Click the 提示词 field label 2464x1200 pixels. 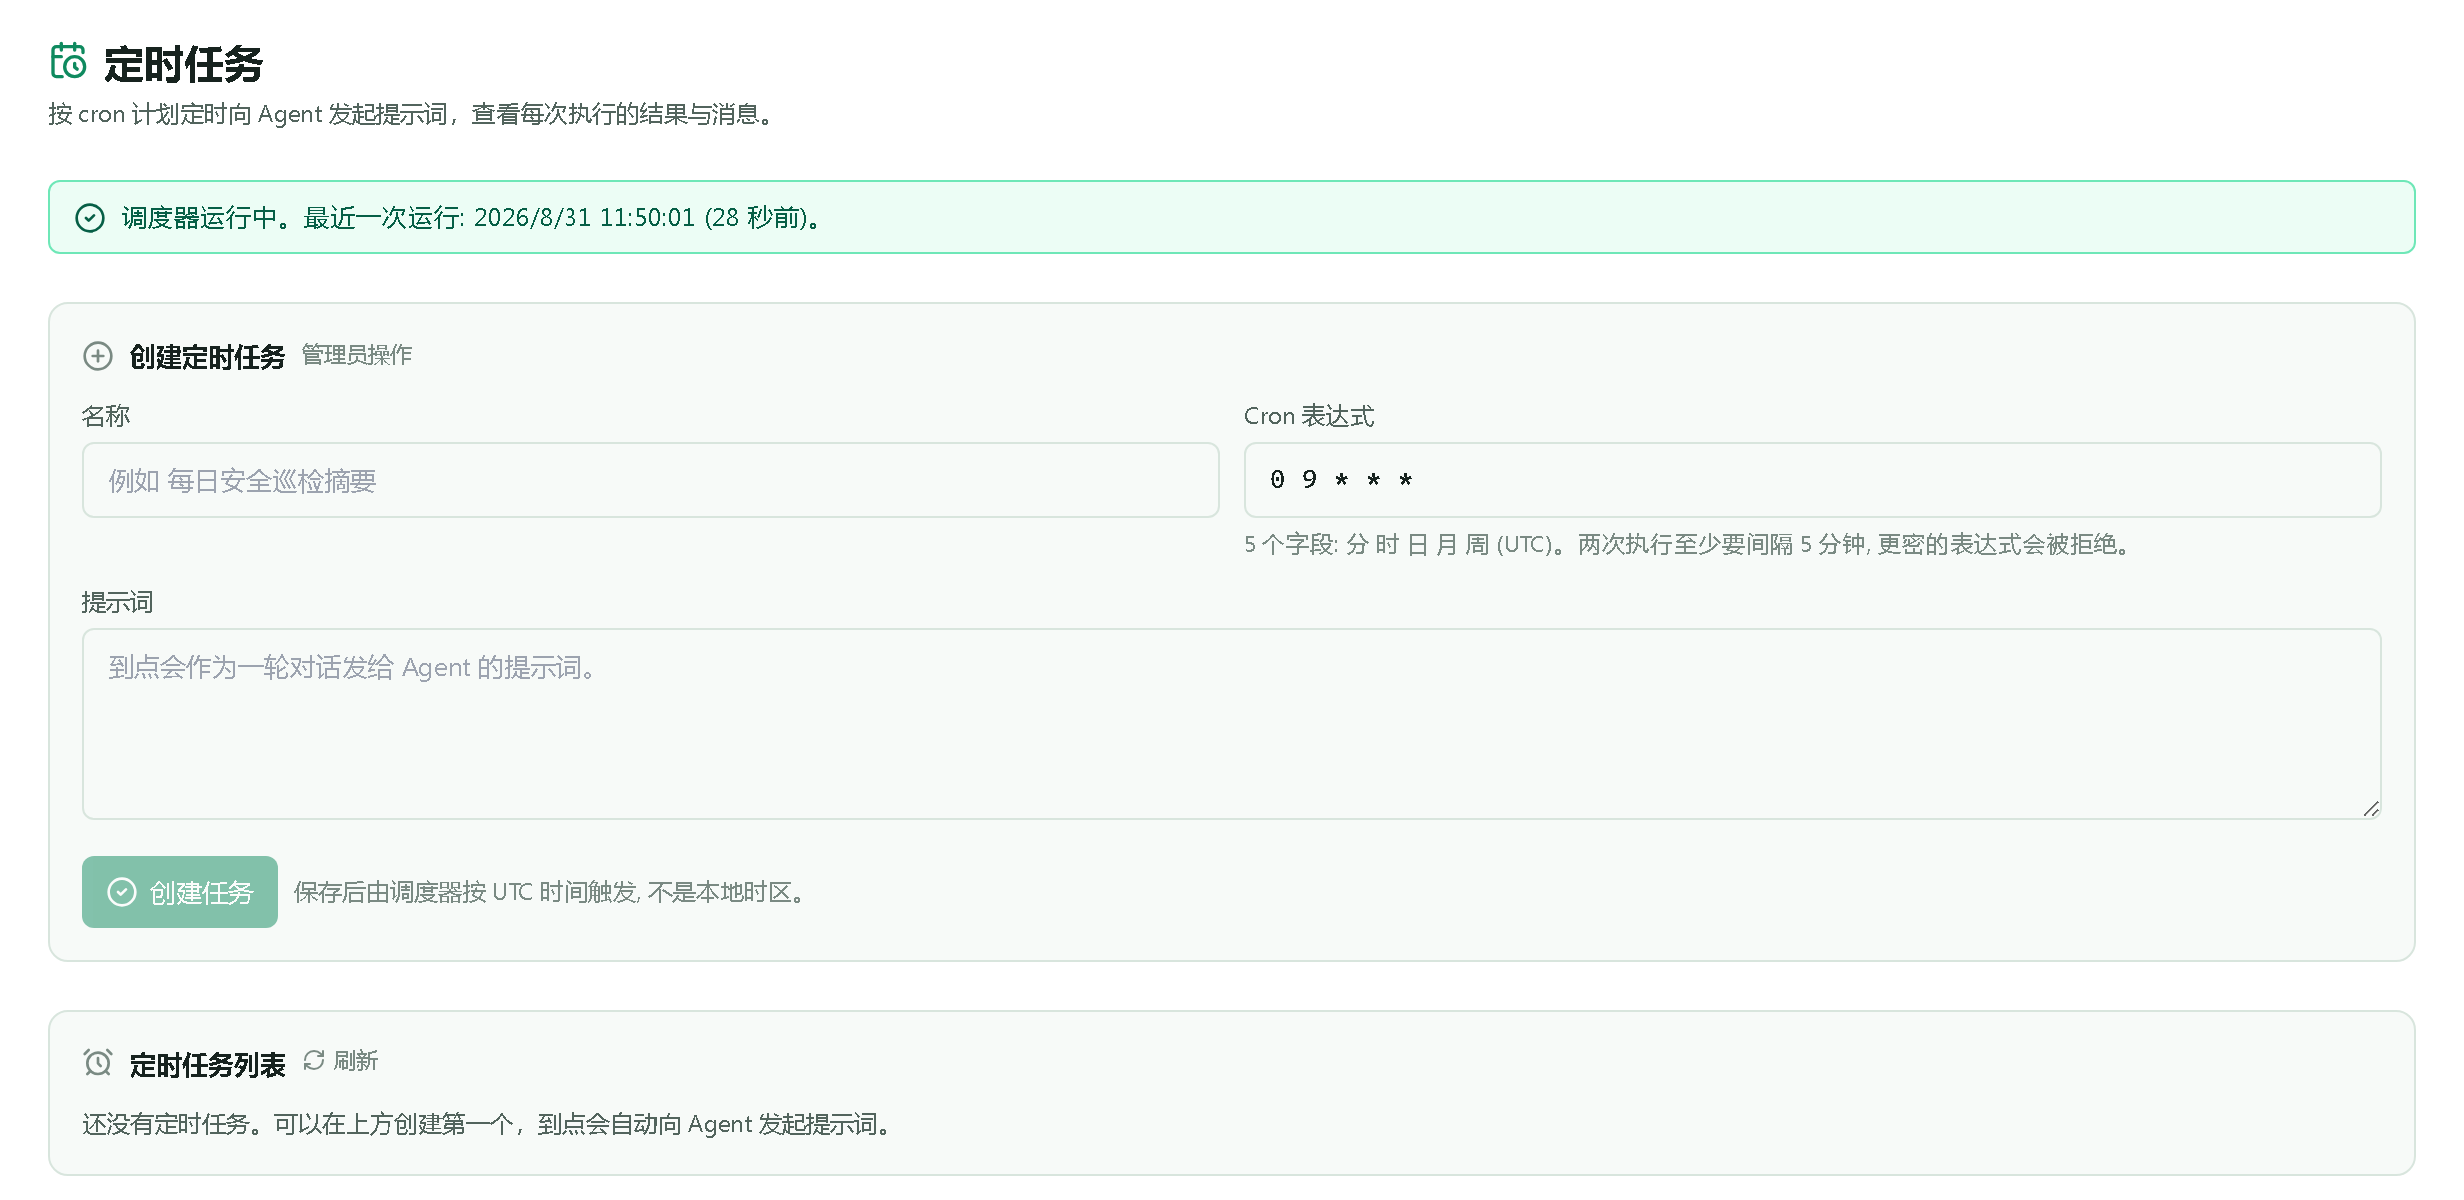click(x=117, y=602)
